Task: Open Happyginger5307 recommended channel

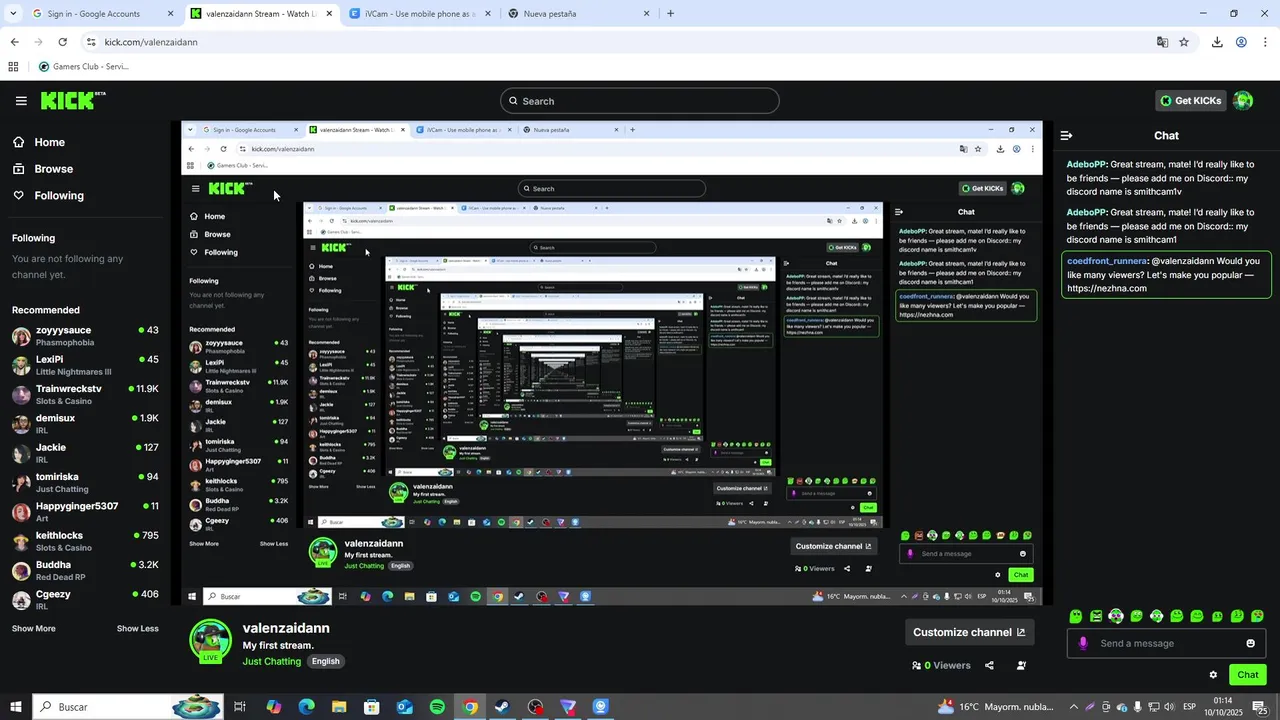Action: (x=84, y=512)
